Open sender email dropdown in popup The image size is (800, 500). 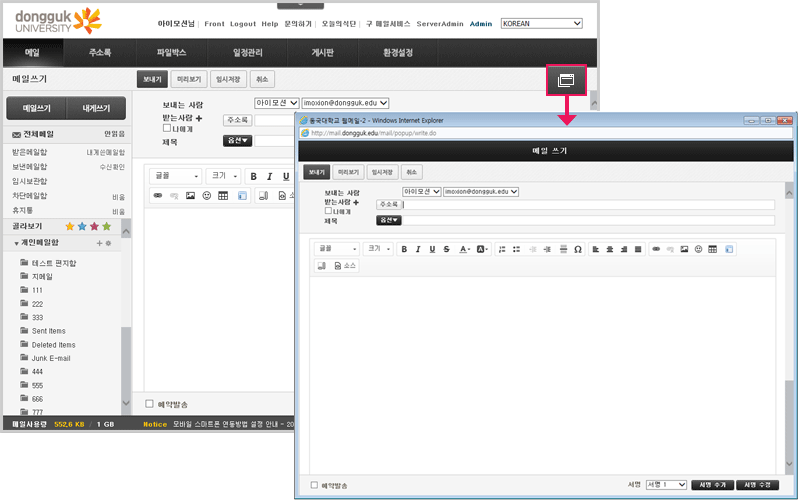click(481, 192)
